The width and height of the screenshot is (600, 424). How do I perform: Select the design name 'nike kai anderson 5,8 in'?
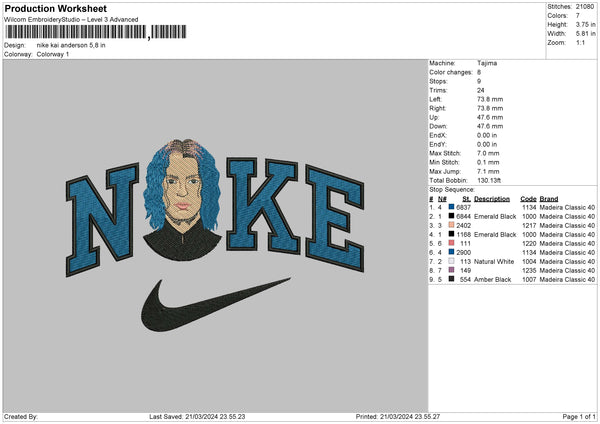point(71,45)
